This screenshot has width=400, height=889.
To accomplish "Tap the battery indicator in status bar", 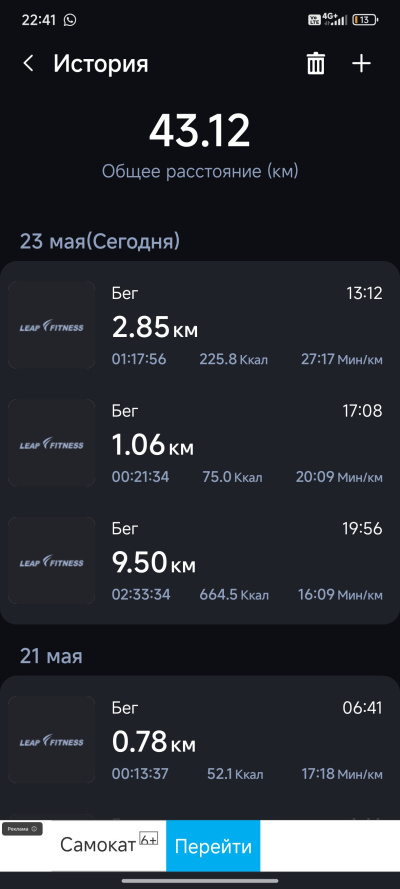I will pyautogui.click(x=365, y=20).
